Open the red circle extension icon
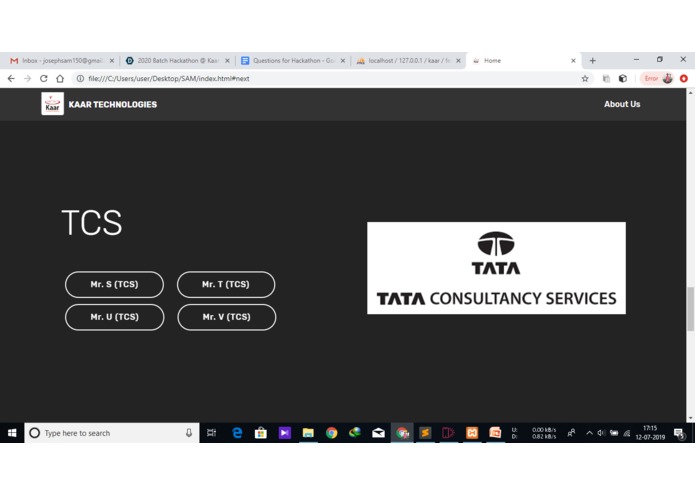The width and height of the screenshot is (695, 494). 684,78
